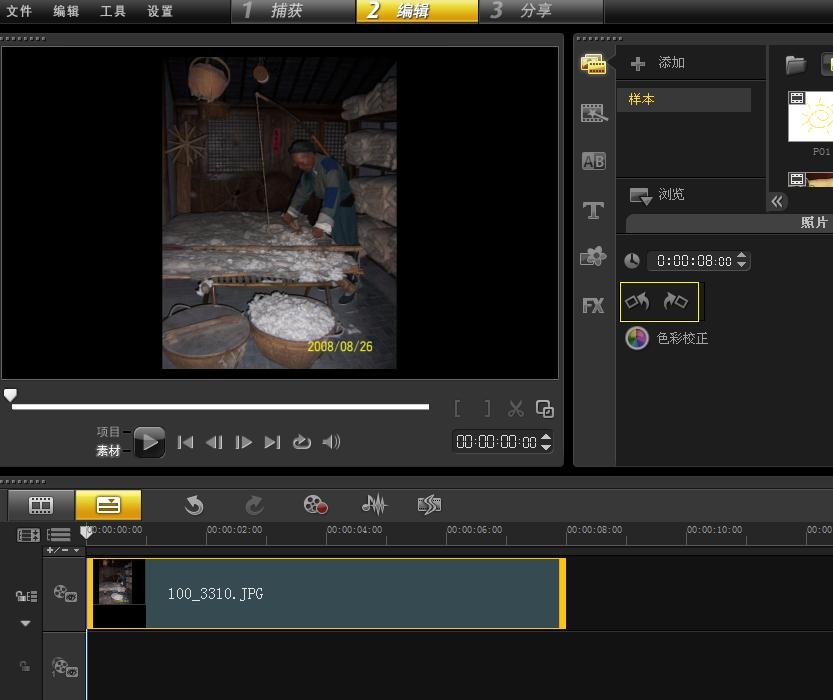
Task: Open the Graphics panel with flower icon
Action: (x=593, y=257)
